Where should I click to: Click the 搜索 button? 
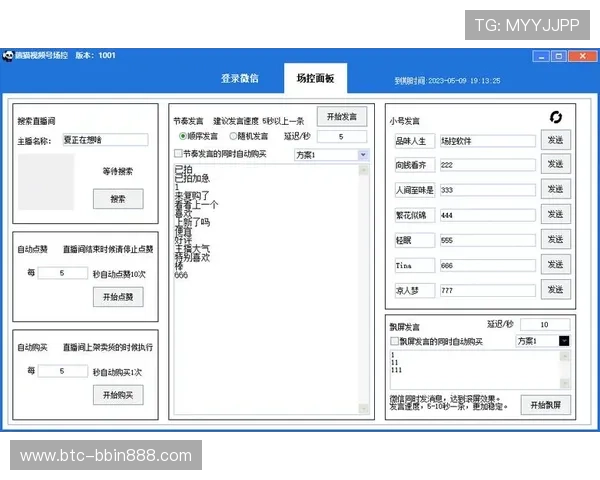[x=118, y=199]
